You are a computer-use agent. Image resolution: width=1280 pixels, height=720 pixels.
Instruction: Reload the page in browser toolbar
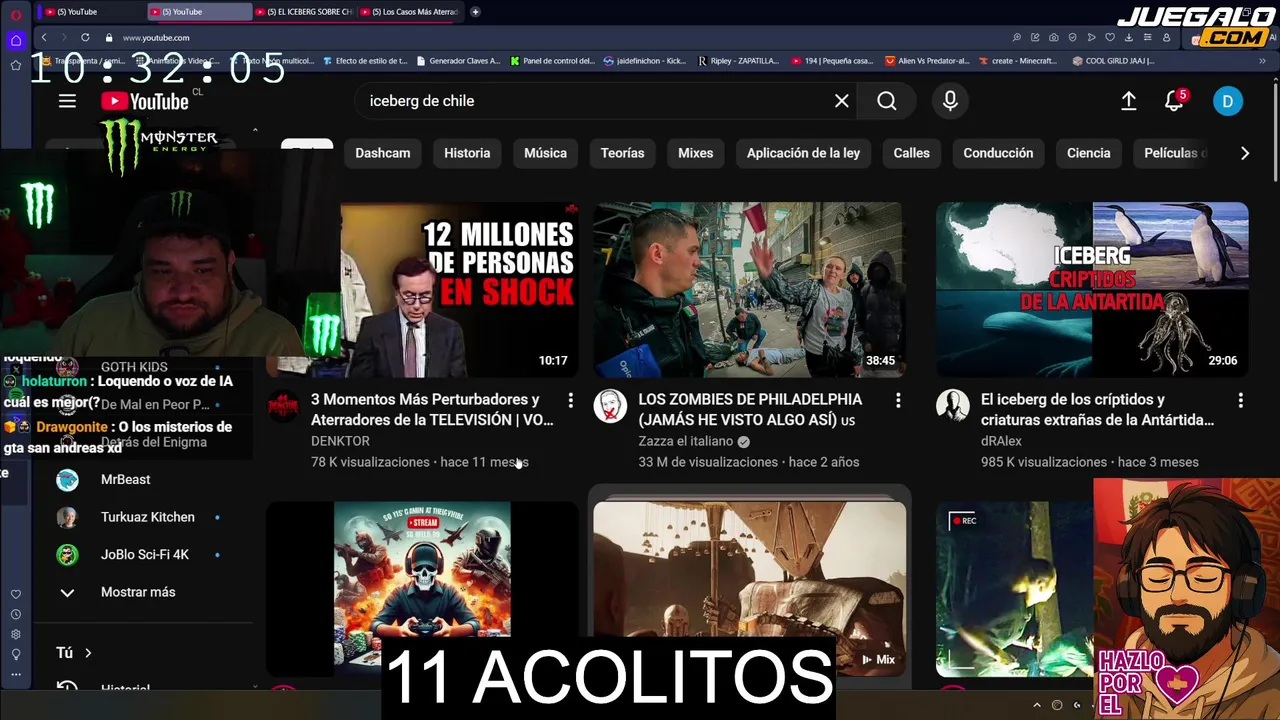[85, 37]
